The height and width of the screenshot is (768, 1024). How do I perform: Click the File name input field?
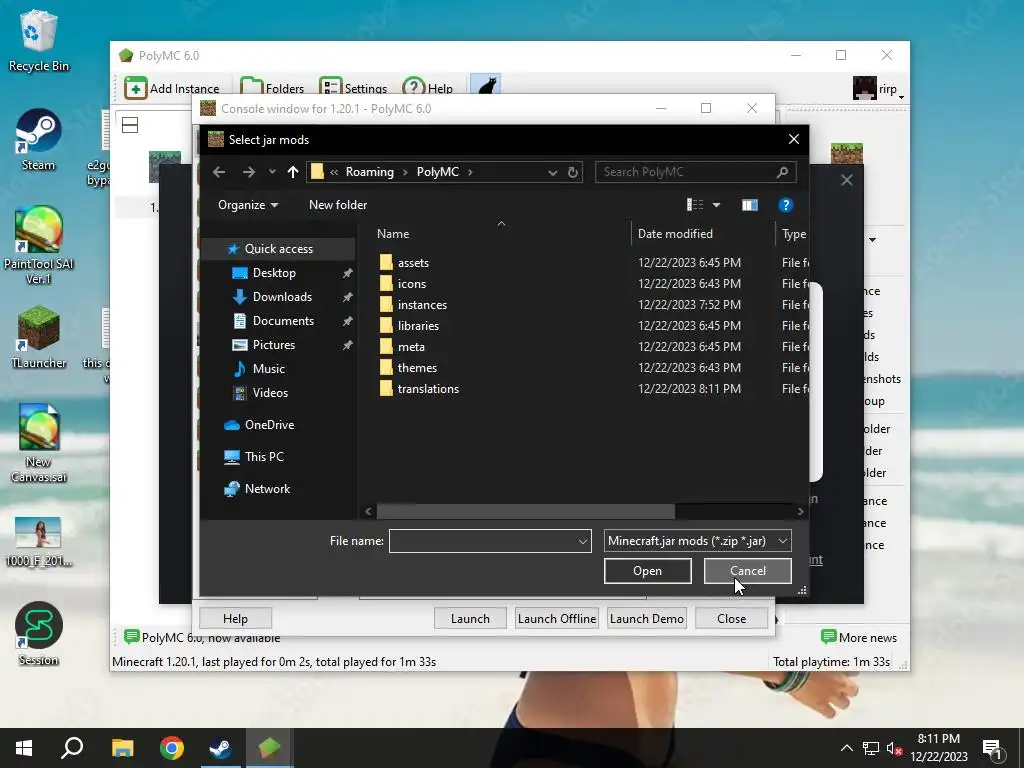[482, 541]
